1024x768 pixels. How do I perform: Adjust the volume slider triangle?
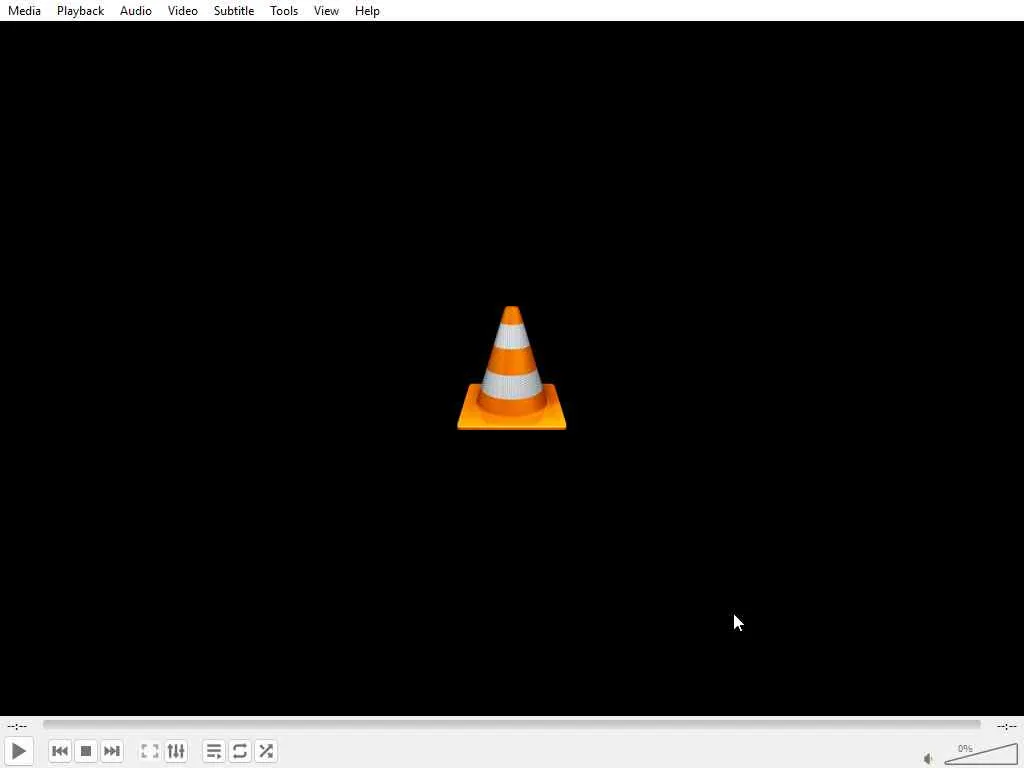(x=981, y=754)
